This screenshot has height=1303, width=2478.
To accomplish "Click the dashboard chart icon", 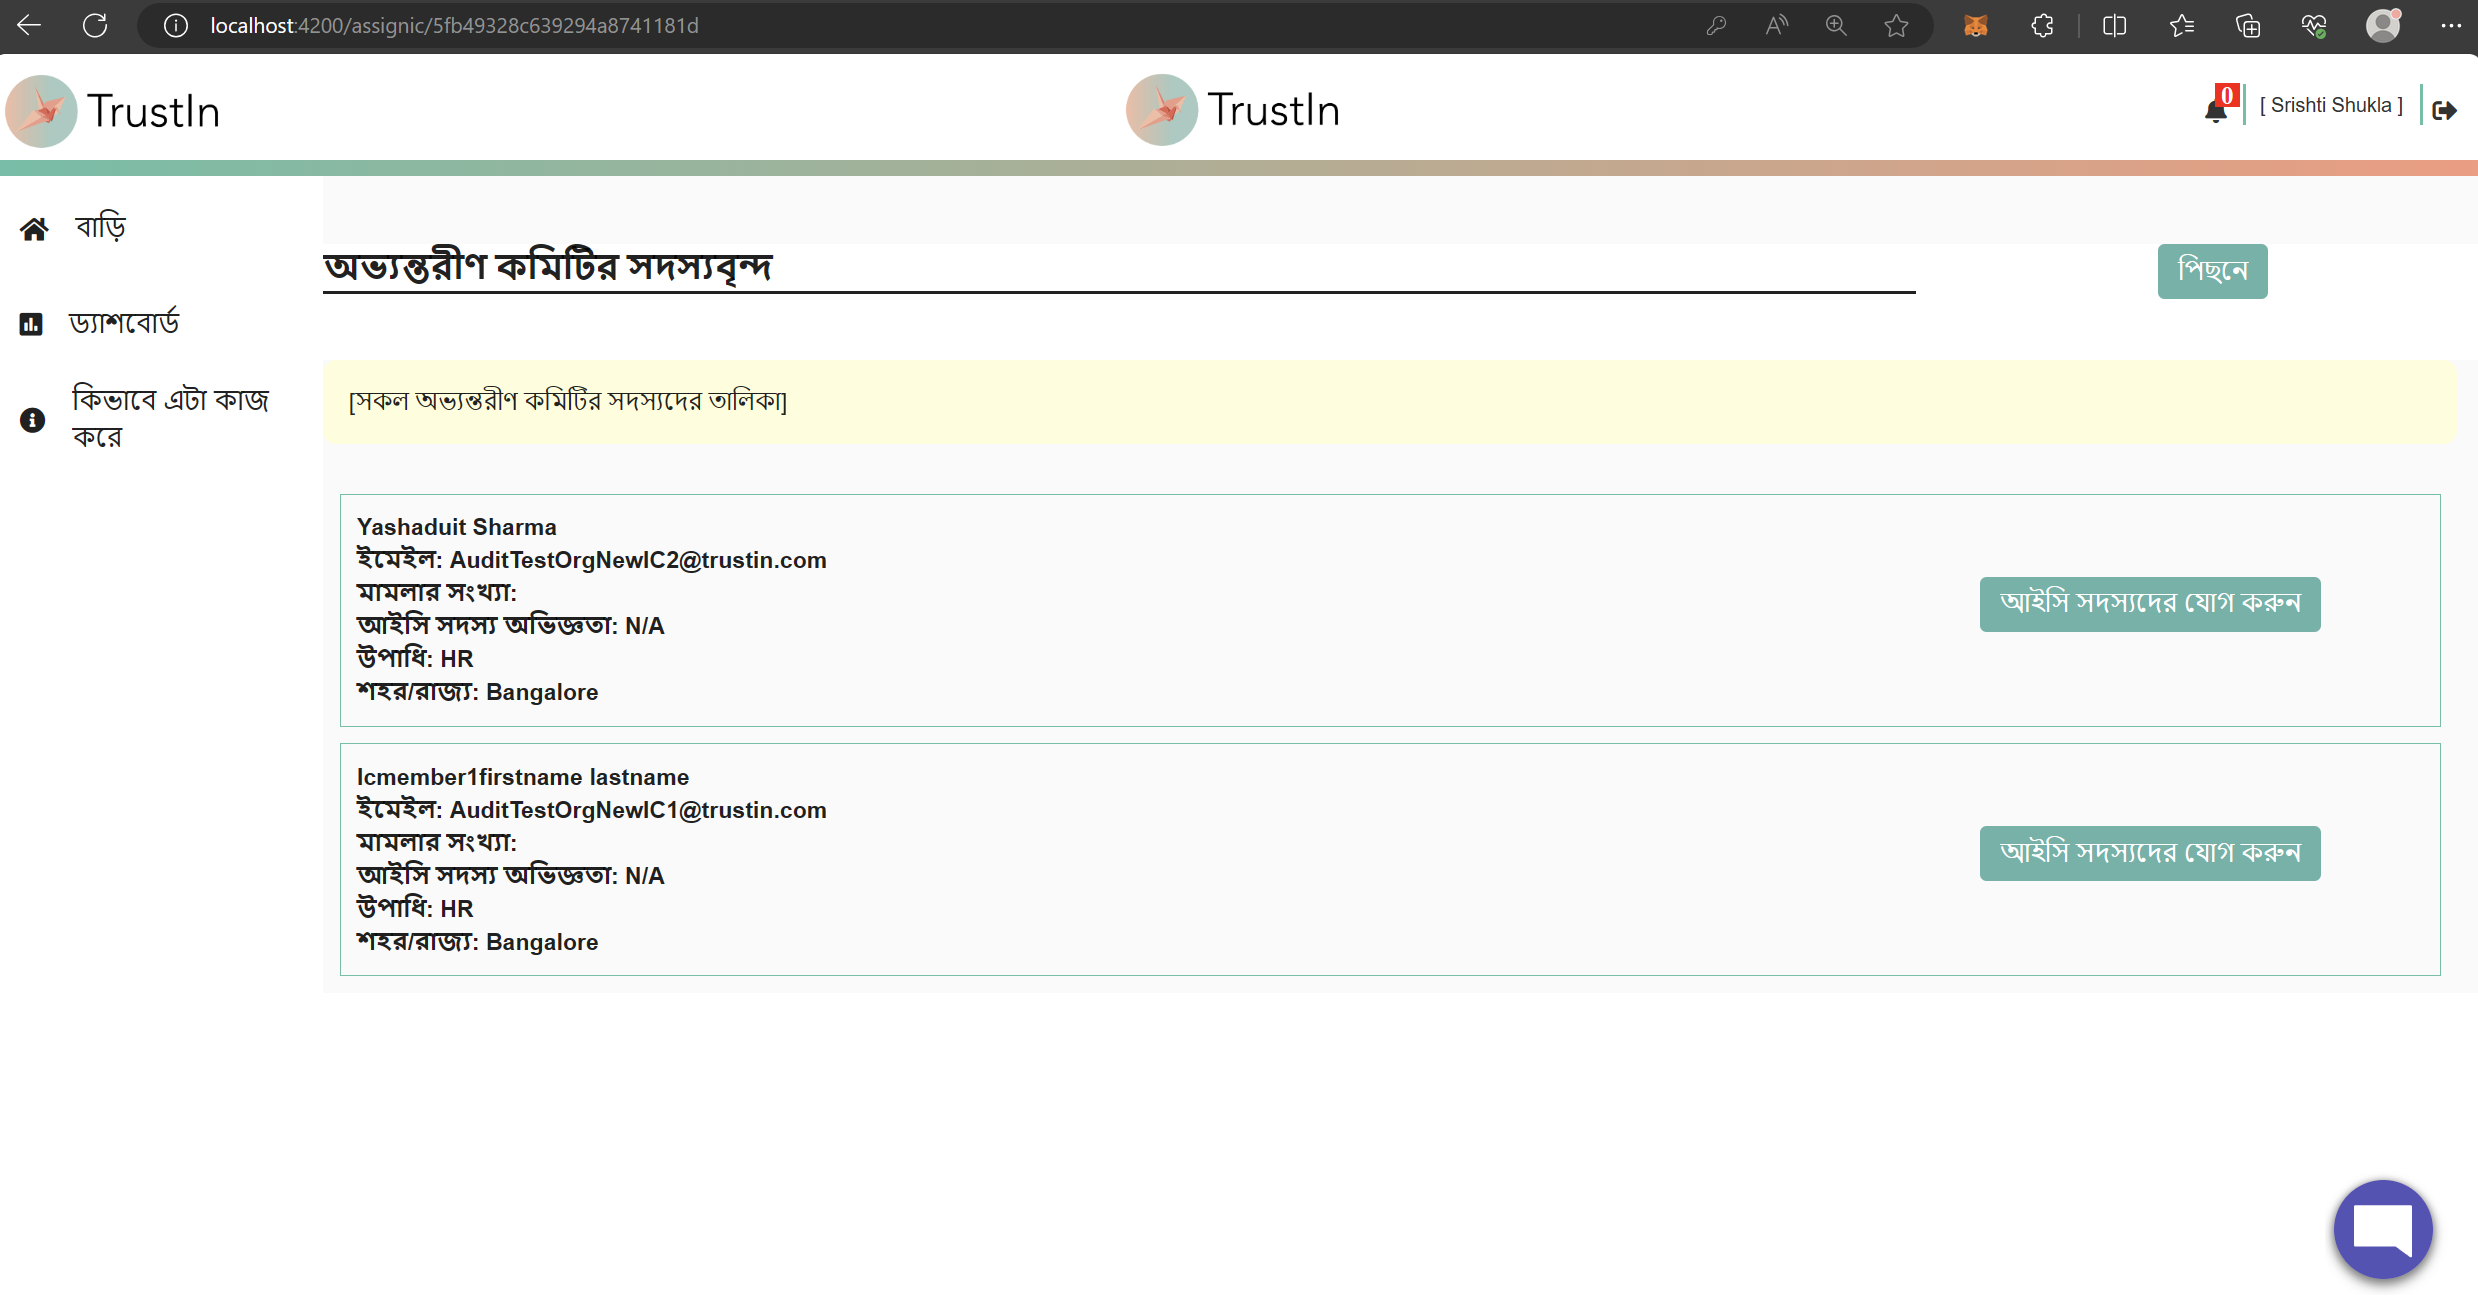I will click(x=31, y=324).
